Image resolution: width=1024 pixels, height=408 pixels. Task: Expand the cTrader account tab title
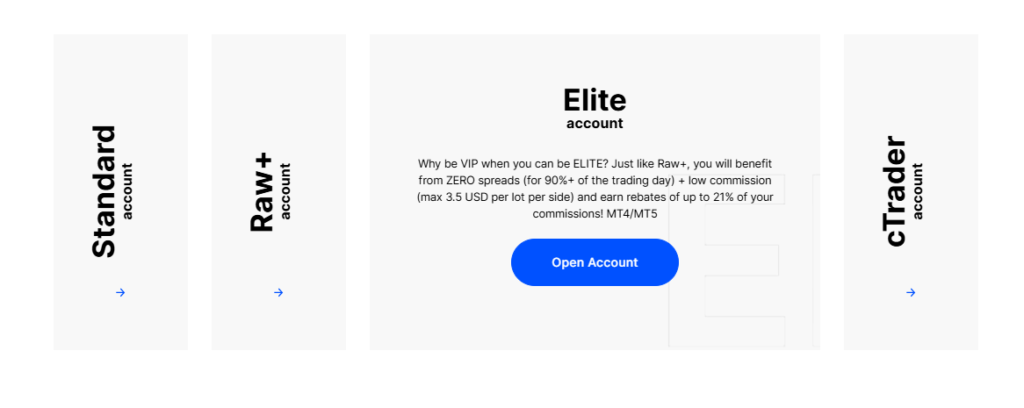pyautogui.click(x=895, y=191)
